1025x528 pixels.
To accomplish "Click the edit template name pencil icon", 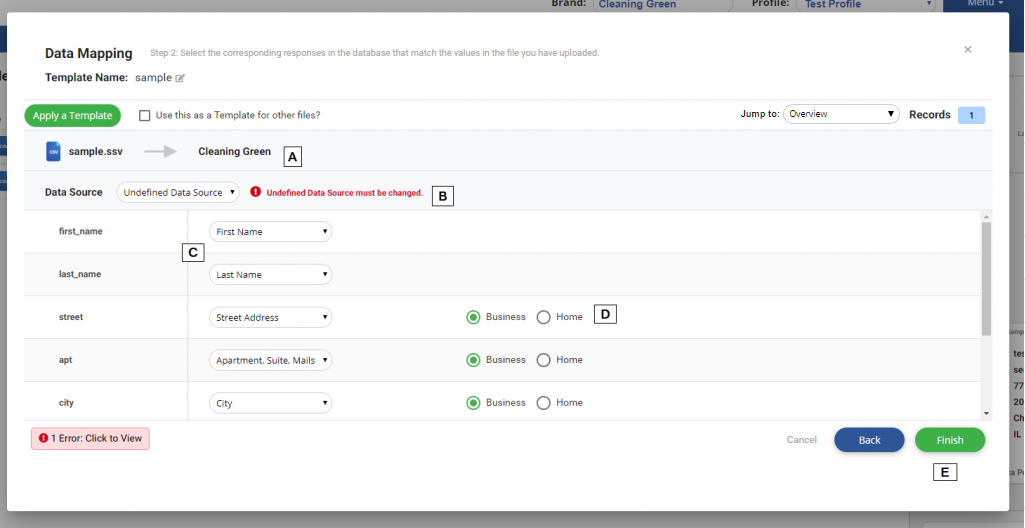I will [x=181, y=78].
